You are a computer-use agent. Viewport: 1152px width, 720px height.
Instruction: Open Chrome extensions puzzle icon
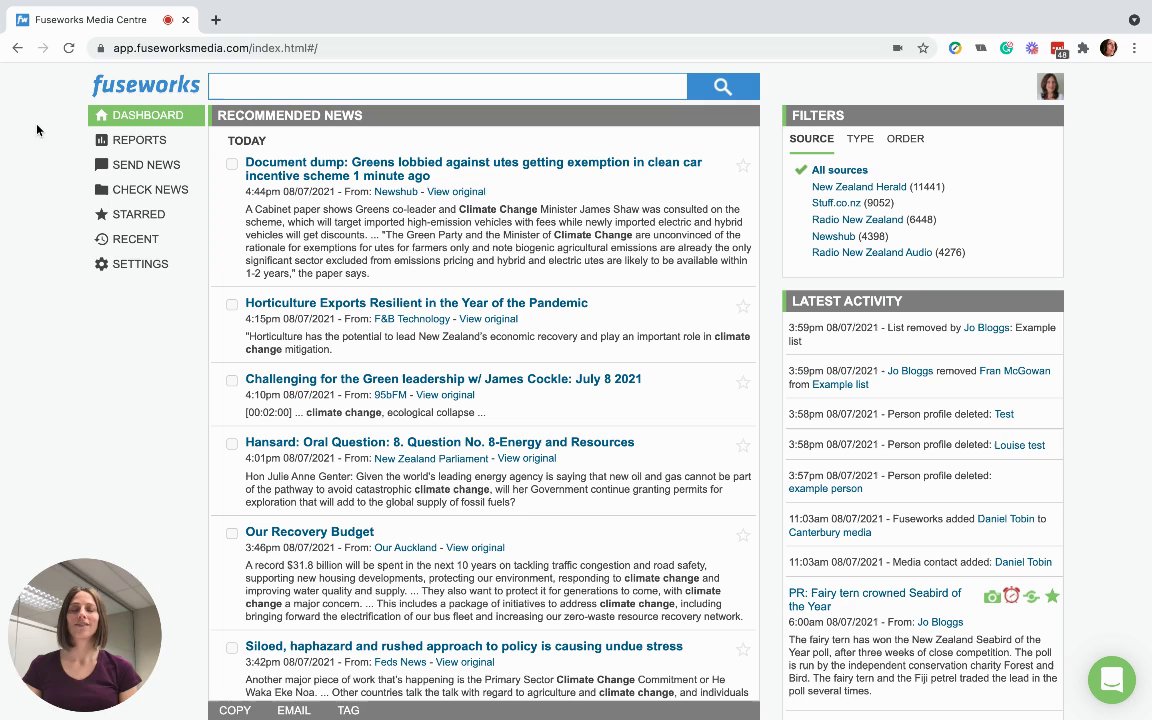coord(1083,48)
